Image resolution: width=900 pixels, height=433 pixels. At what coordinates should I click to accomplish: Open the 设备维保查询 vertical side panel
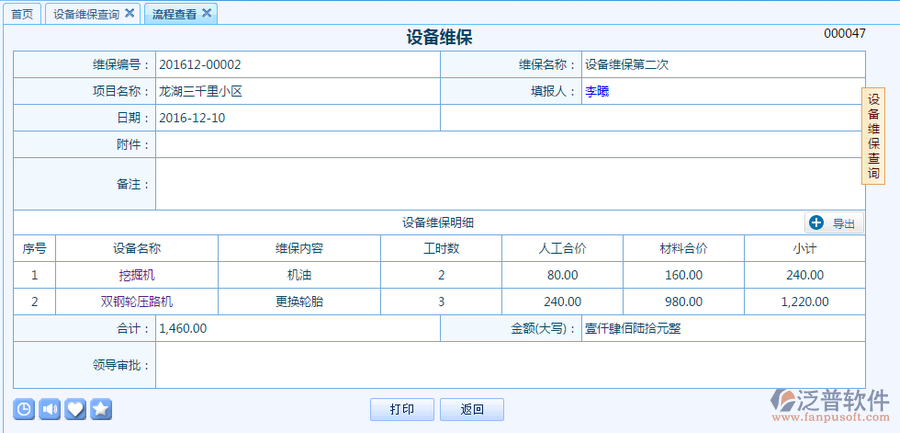[873, 136]
